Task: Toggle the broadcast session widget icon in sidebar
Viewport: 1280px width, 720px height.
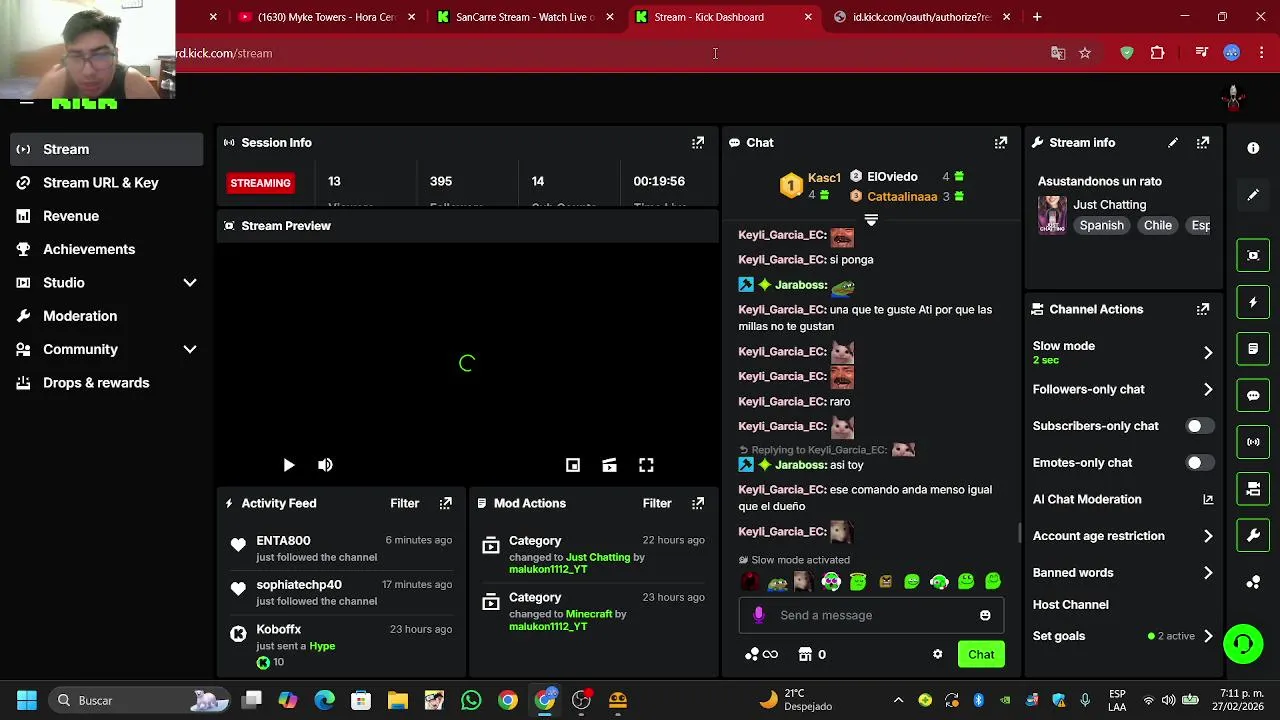Action: 1253,442
